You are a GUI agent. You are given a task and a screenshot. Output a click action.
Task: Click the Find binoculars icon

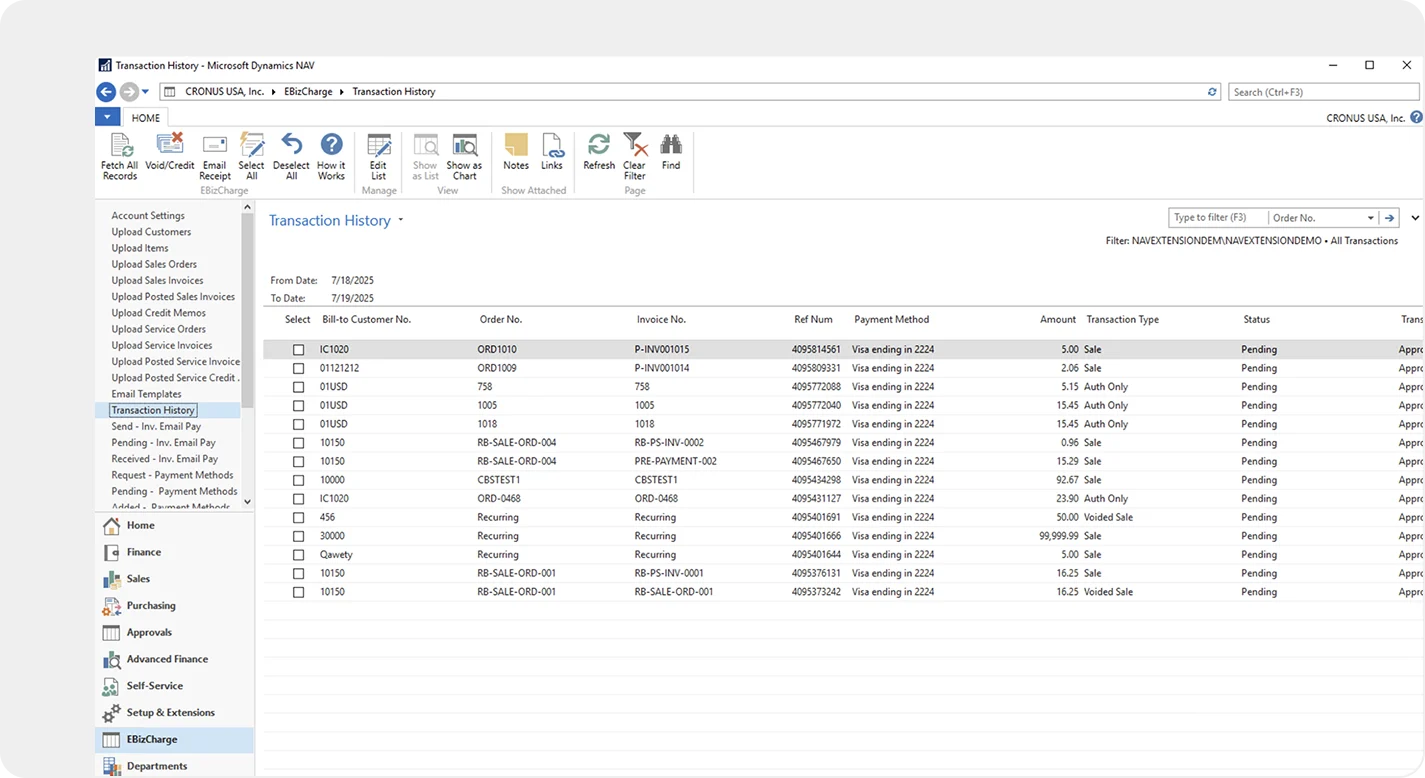pyautogui.click(x=671, y=152)
